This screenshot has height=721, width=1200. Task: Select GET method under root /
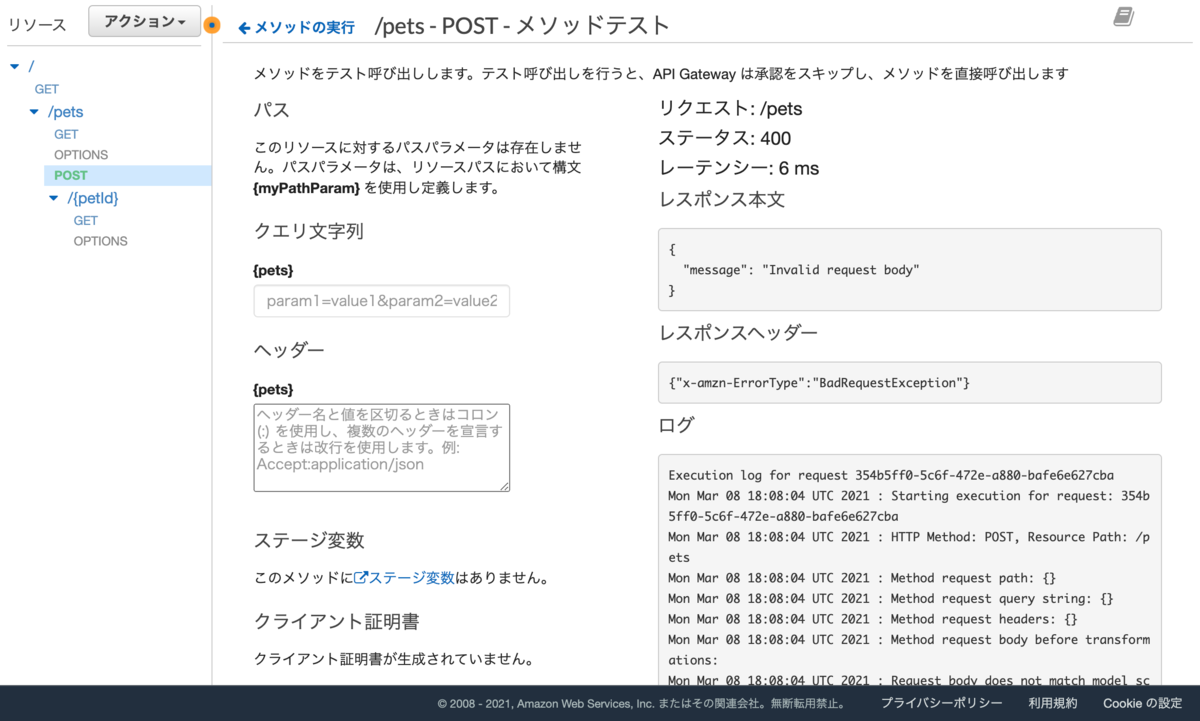tap(46, 89)
